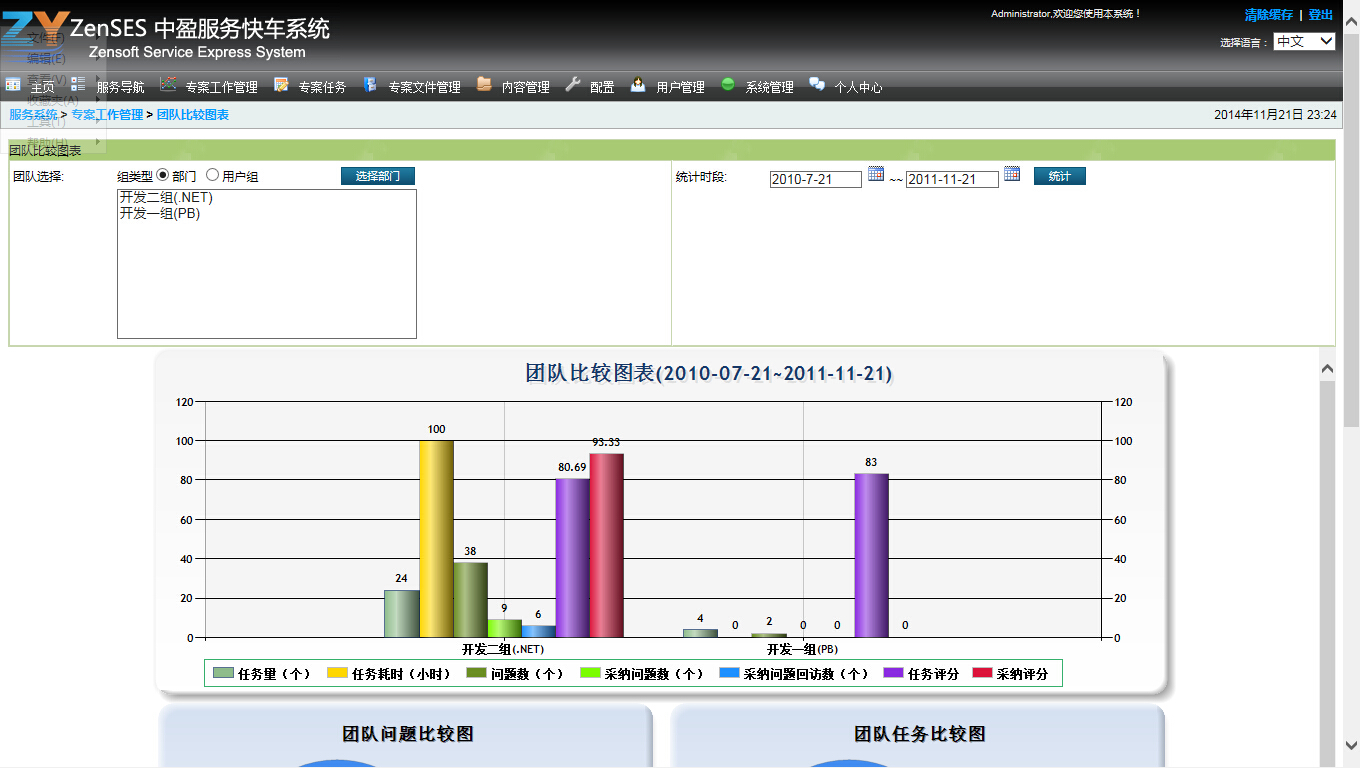Open the start date calendar picker
Image resolution: width=1360 pixels, height=768 pixels.
(876, 174)
